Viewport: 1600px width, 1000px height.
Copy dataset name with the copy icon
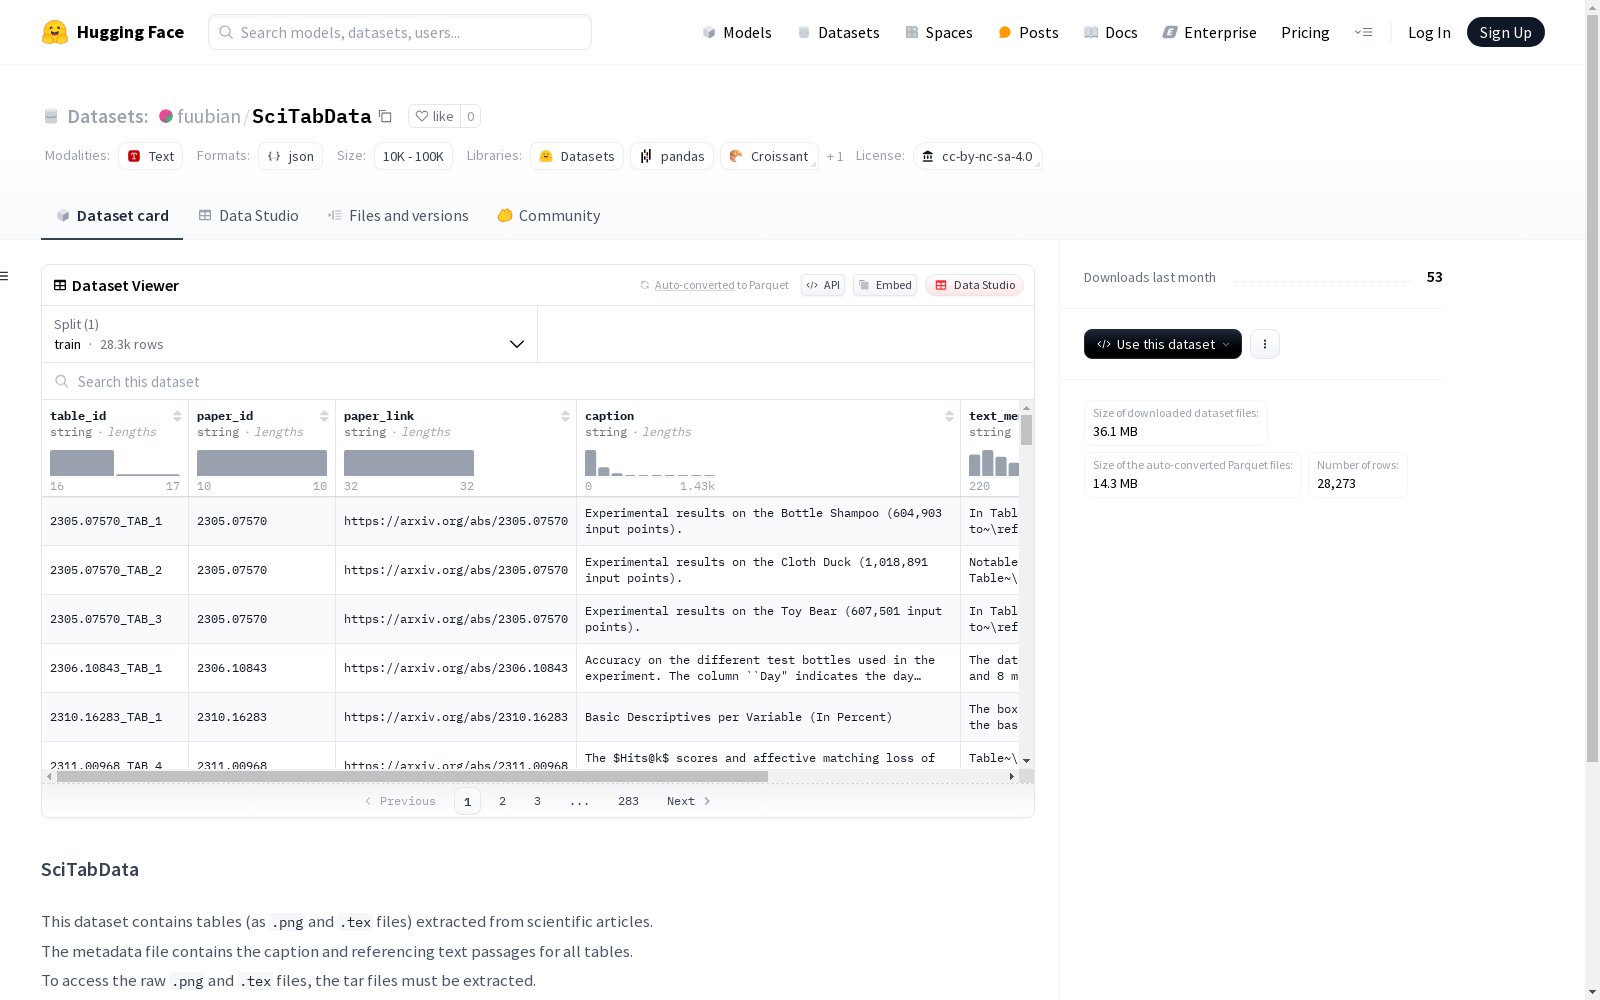385,116
